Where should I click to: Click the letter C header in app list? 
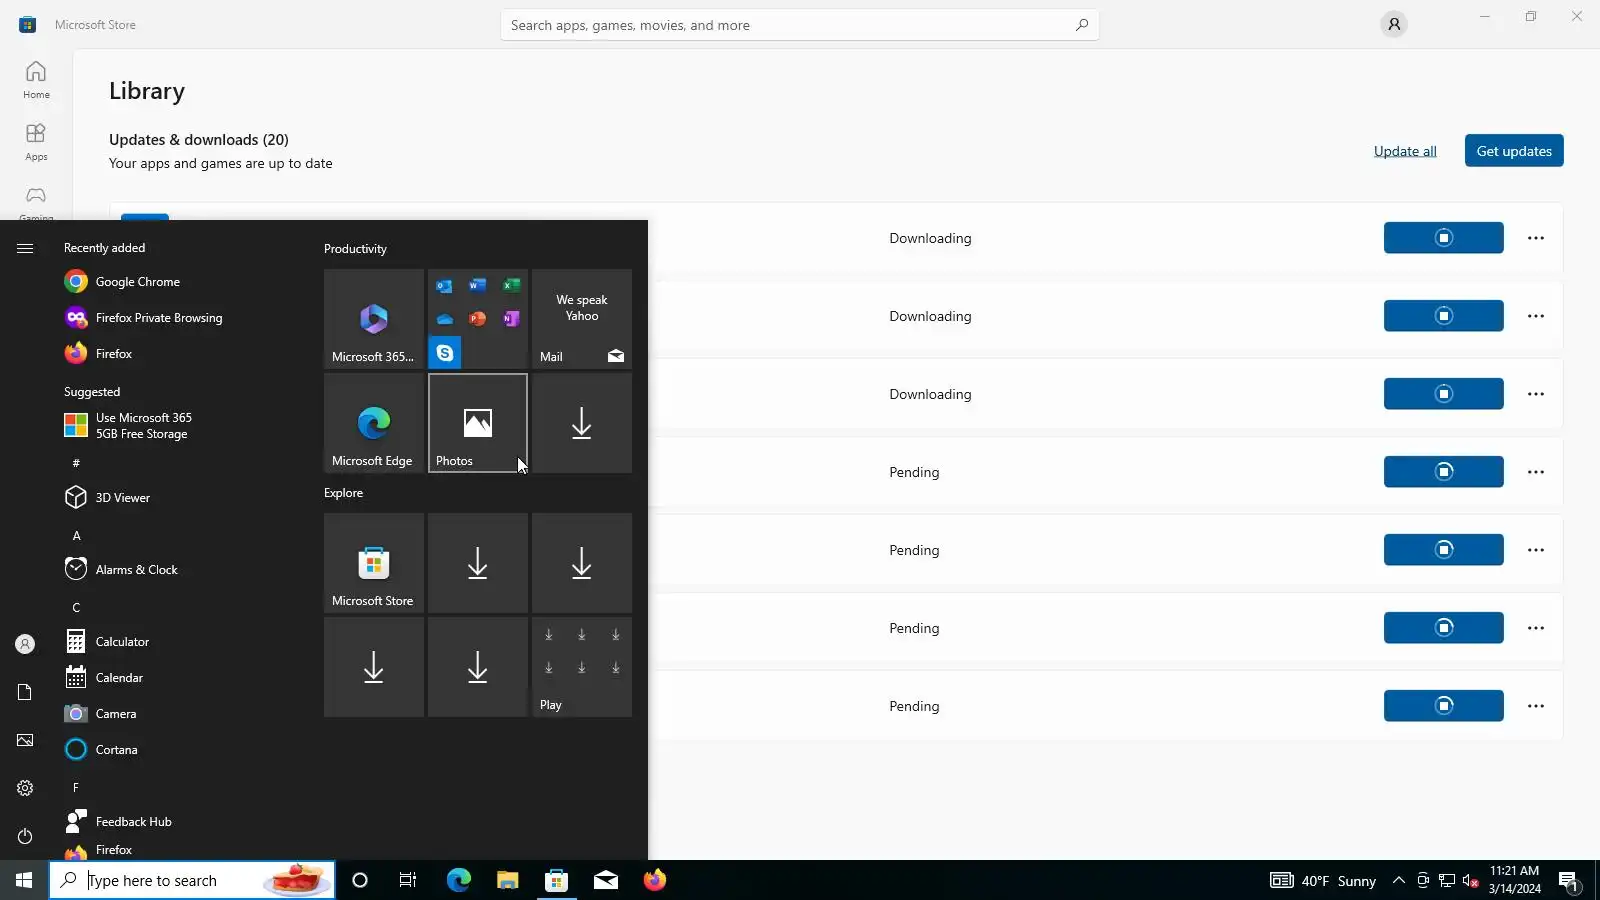pos(76,608)
